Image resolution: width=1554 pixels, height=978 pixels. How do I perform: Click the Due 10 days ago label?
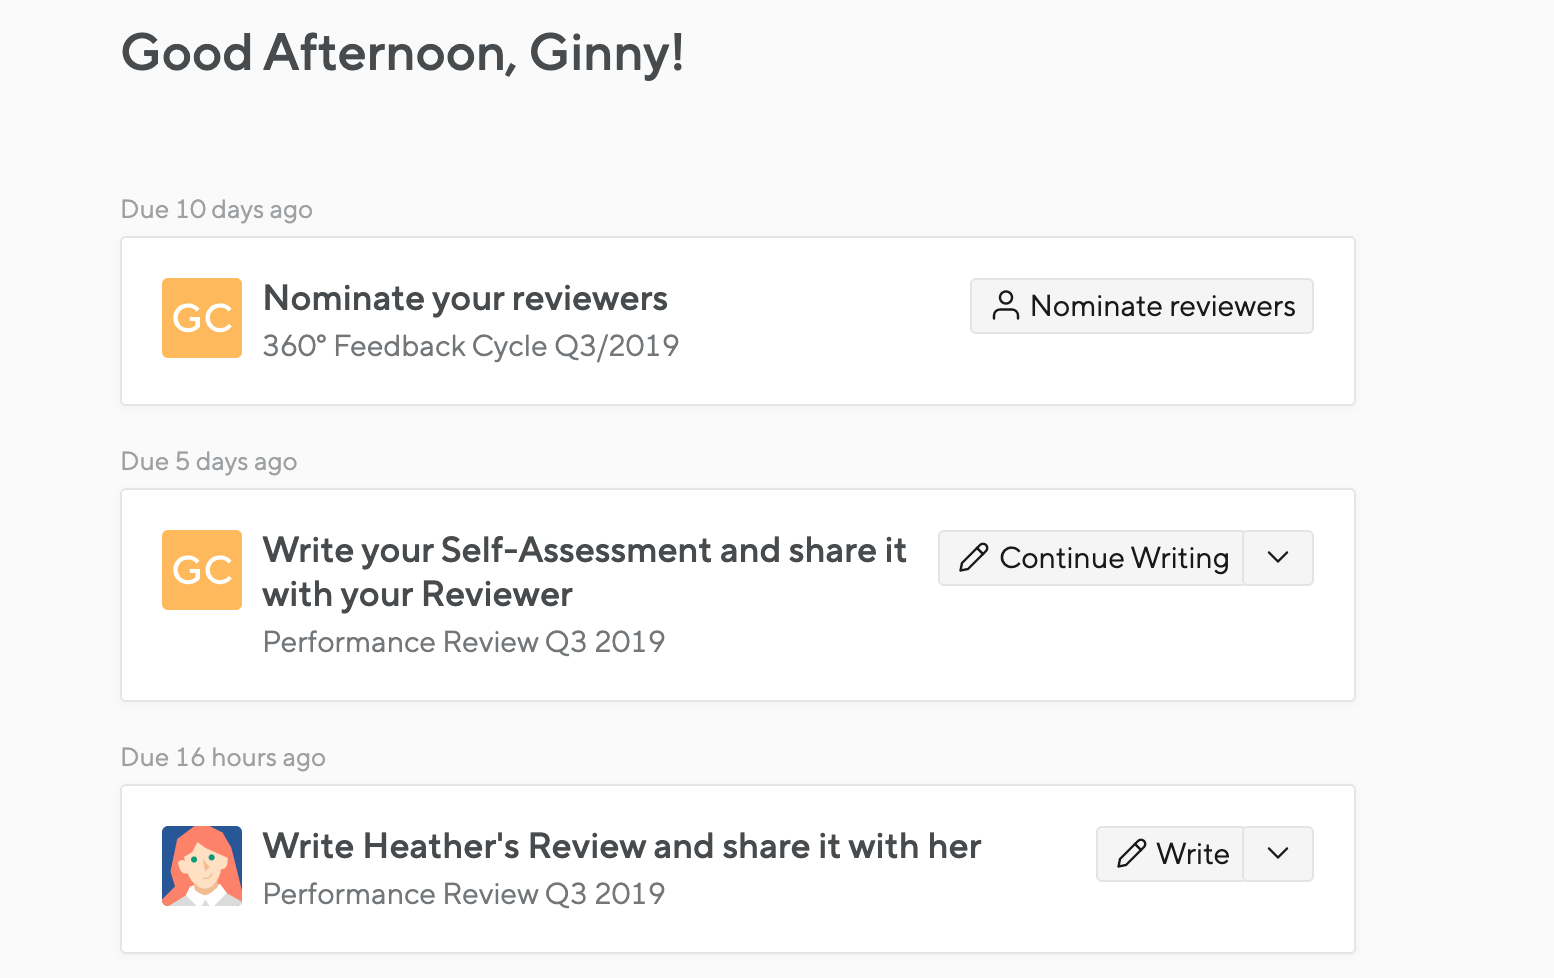217,209
